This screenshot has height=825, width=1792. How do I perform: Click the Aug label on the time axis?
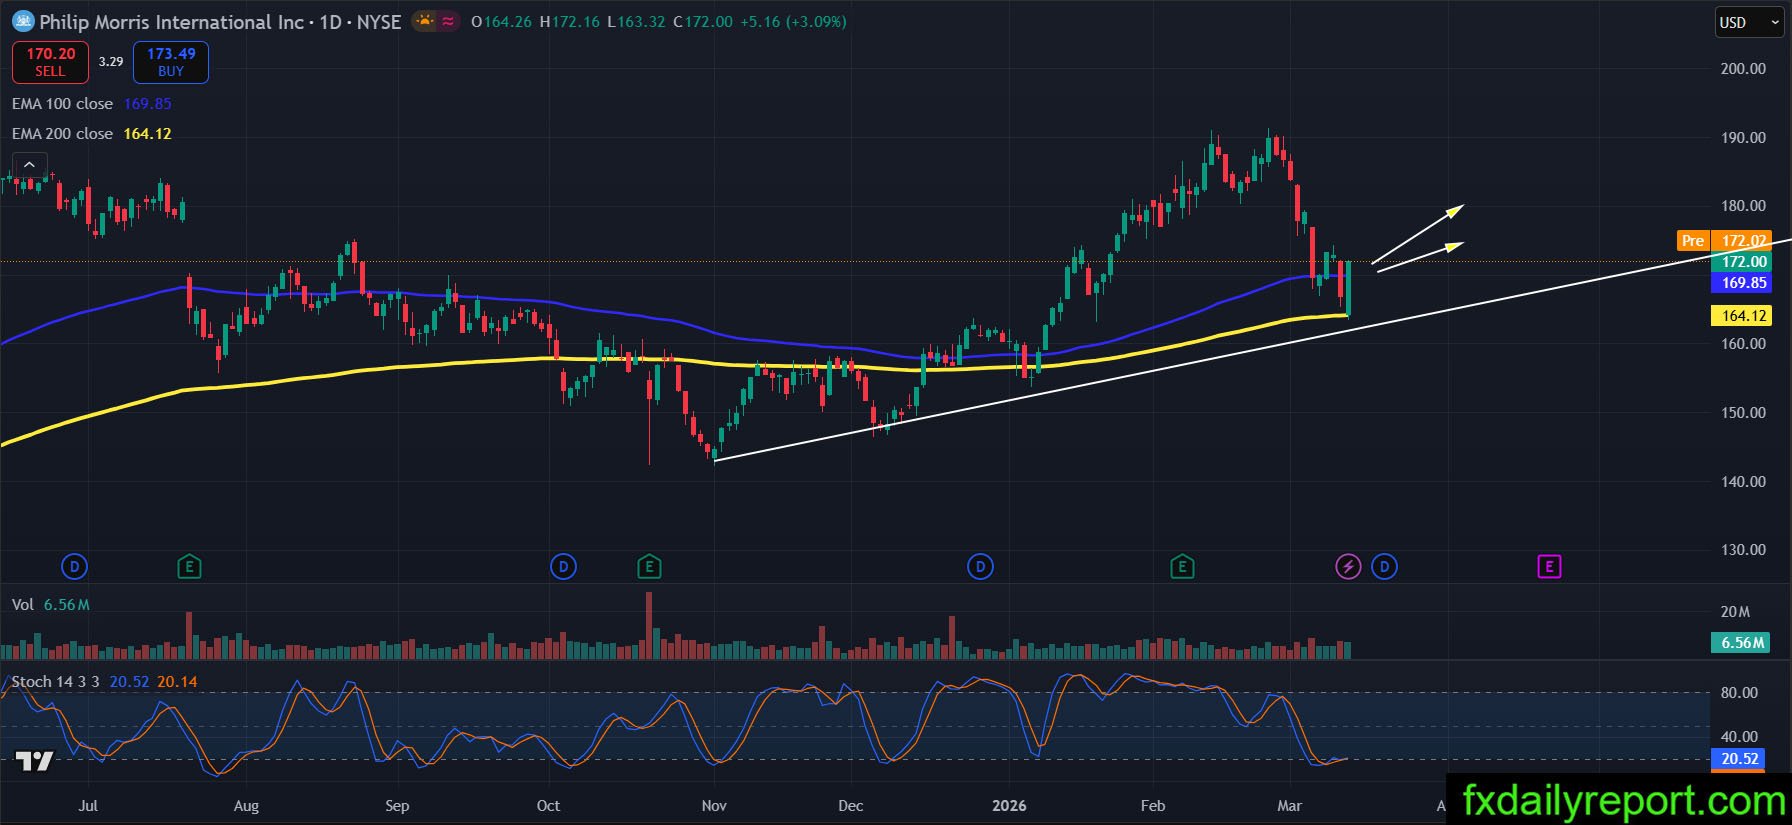[x=246, y=806]
